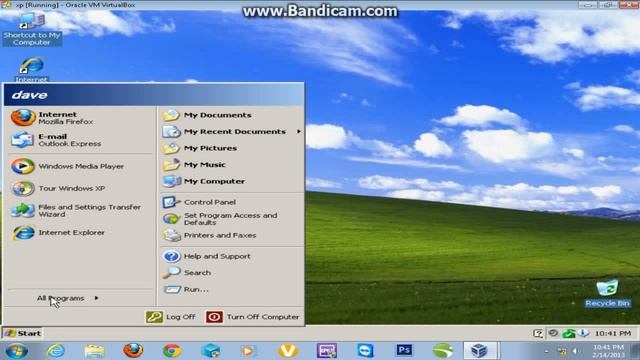Screen dimensions: 640x360
Task: Open File Explorer on host taskbar
Action: coord(94,351)
